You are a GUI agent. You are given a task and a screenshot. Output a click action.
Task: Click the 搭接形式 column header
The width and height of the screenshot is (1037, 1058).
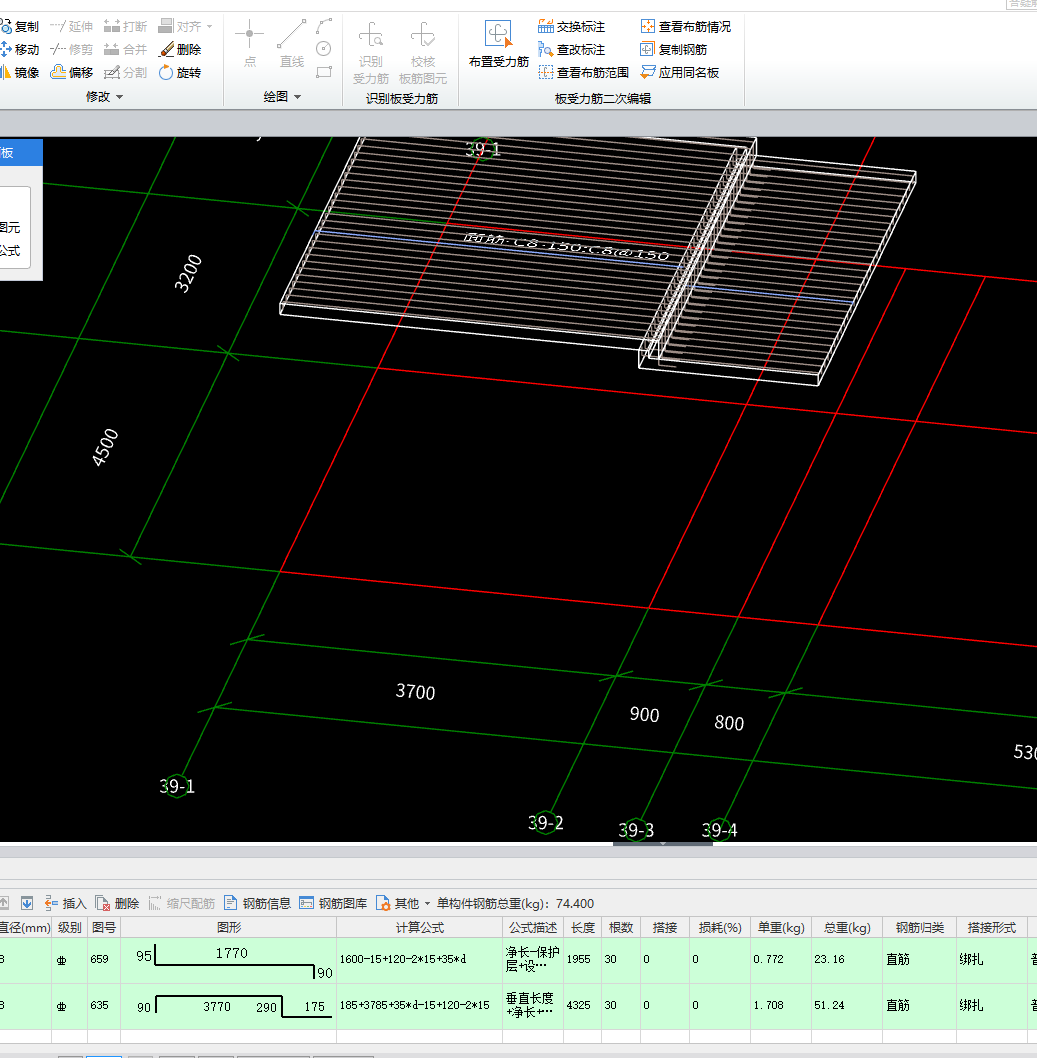(x=991, y=927)
